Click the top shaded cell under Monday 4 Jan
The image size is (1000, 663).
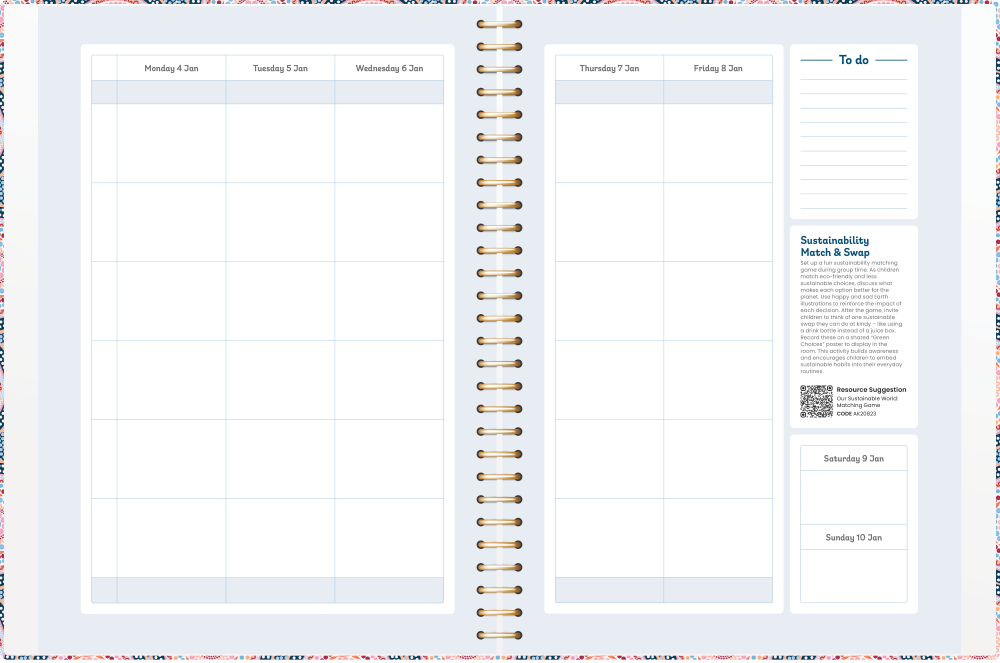pyautogui.click(x=171, y=92)
